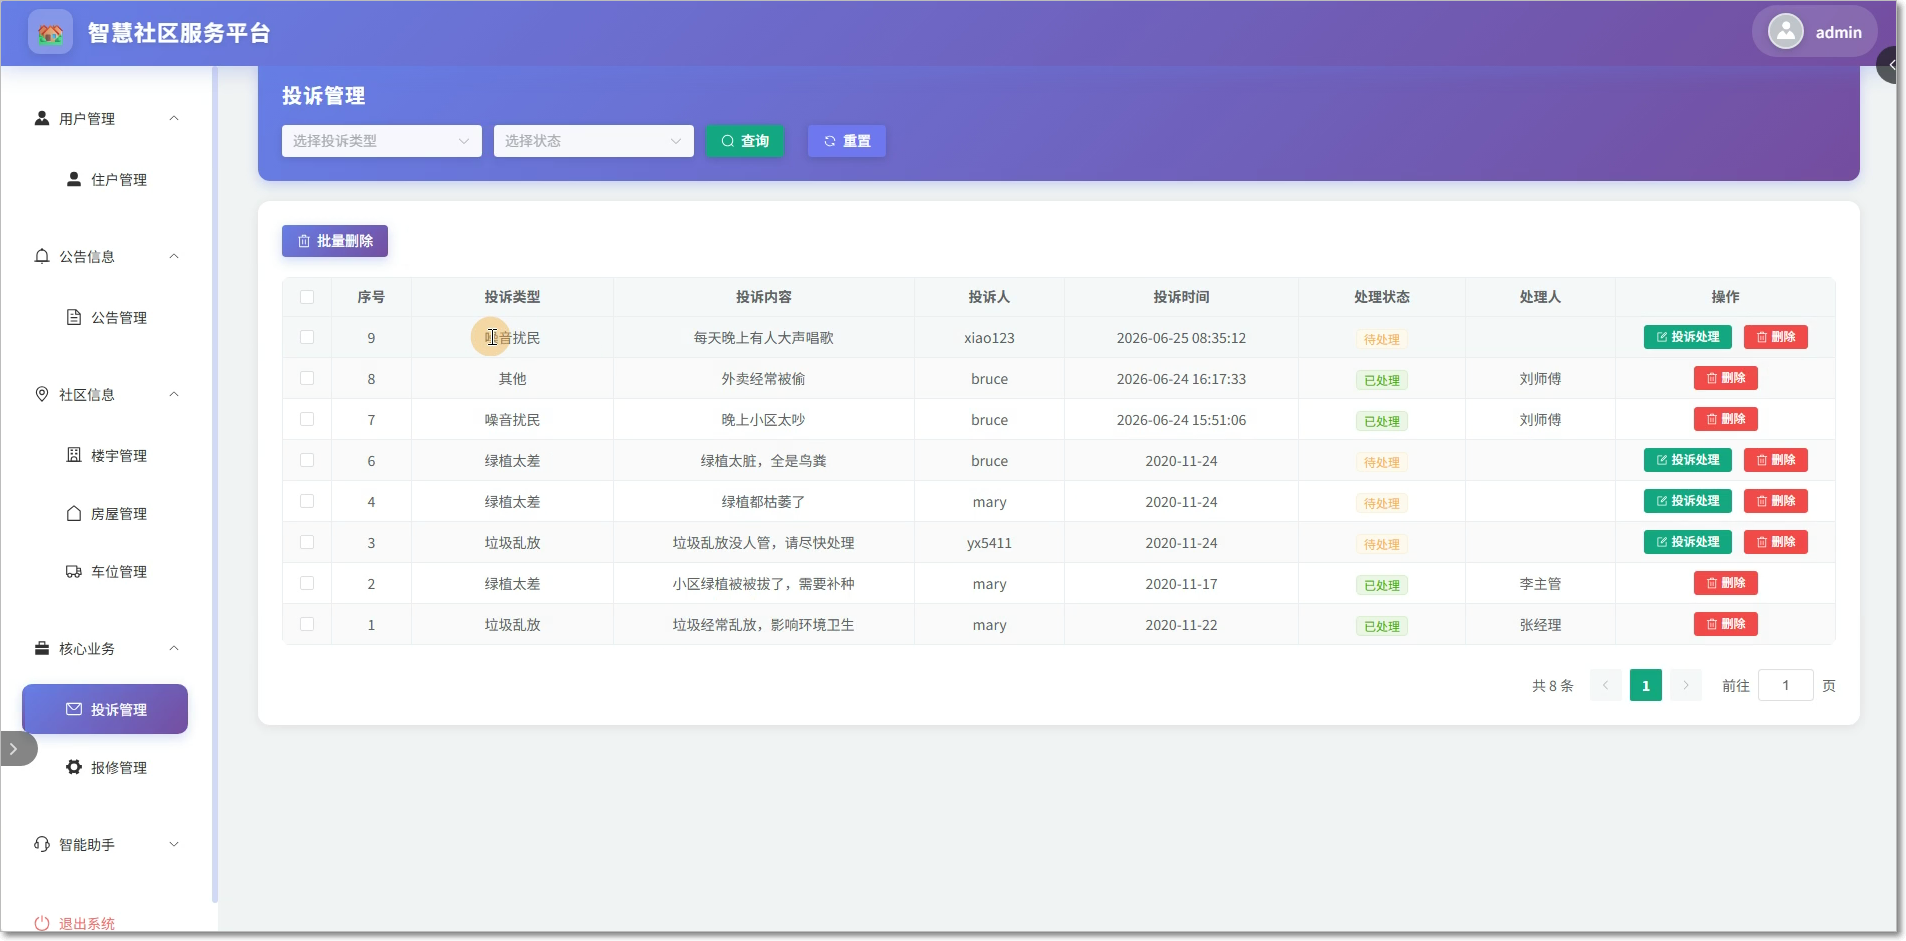Open 公告管理 page
Viewport: 1906px width, 941px height.
[x=105, y=317]
